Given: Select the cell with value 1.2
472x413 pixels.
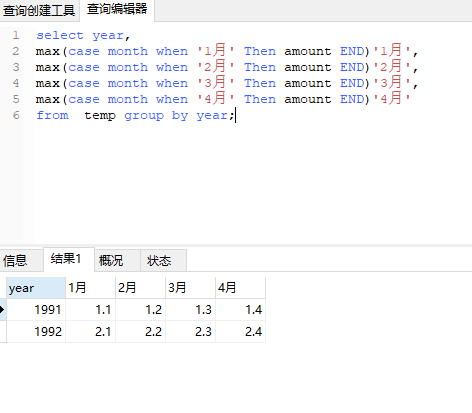Looking at the screenshot, I should (141, 310).
